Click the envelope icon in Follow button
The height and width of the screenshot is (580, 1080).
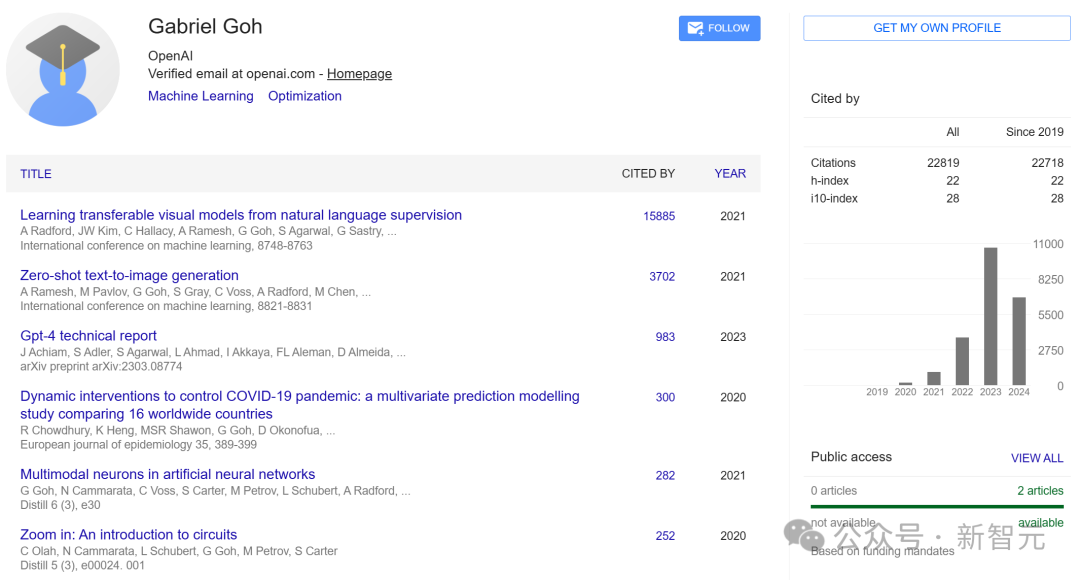[696, 28]
